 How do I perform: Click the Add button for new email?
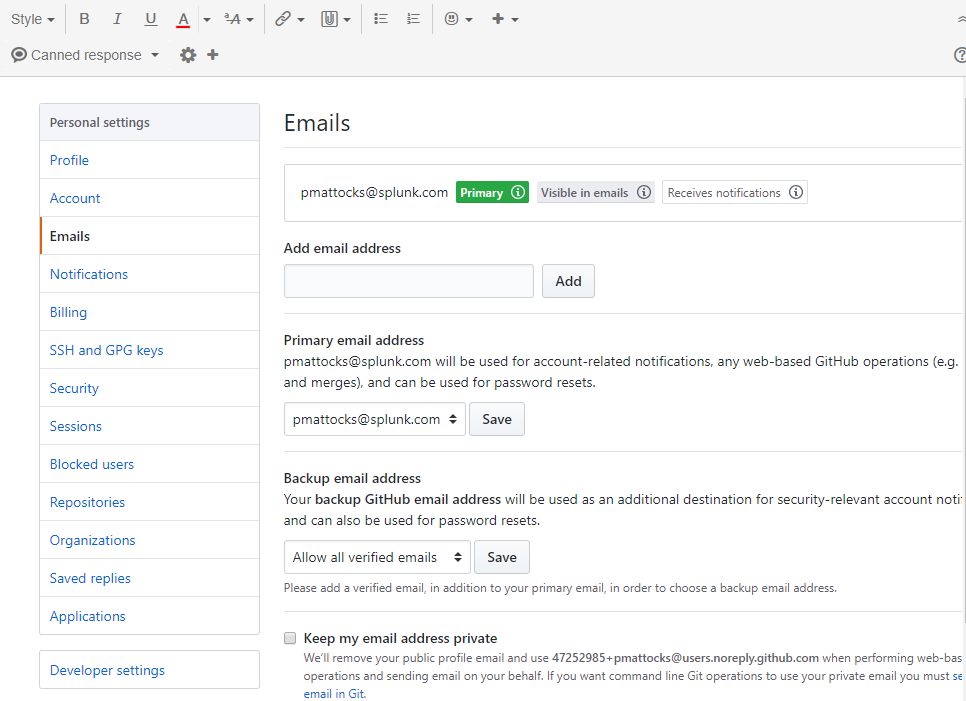coord(568,282)
